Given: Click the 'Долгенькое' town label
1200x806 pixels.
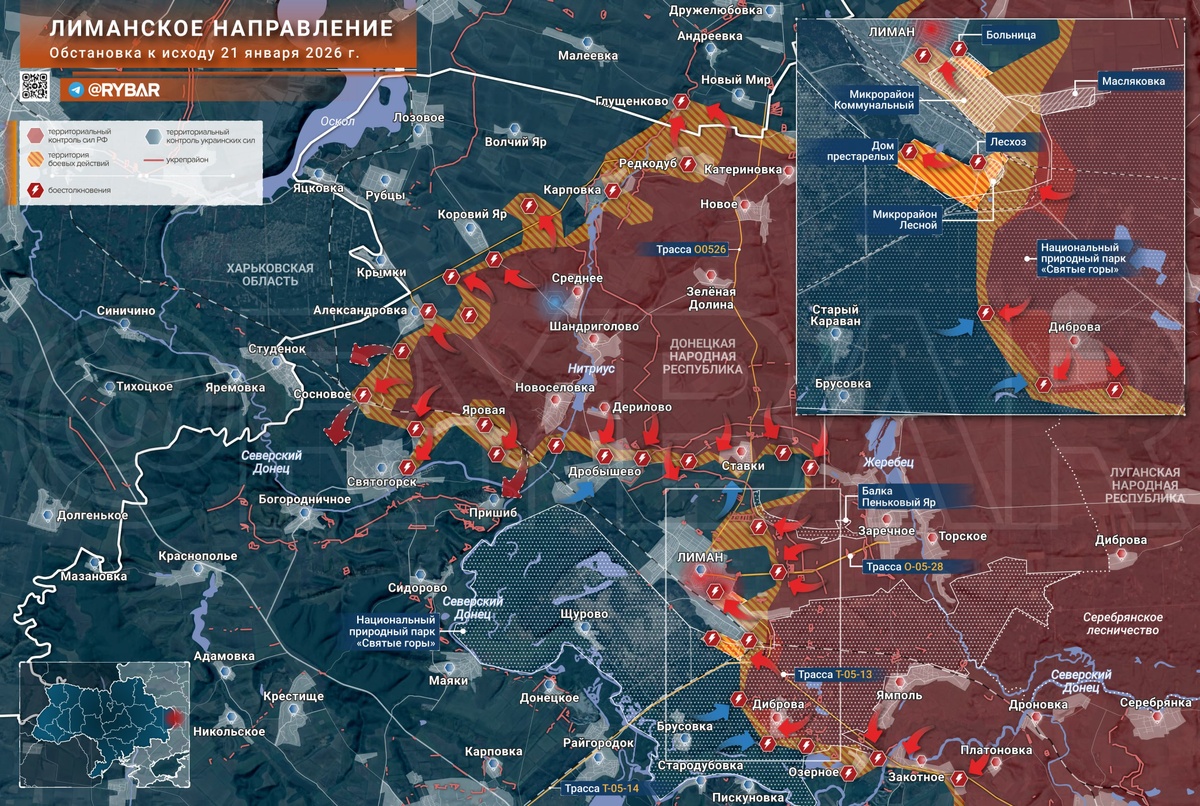Looking at the screenshot, I should 92,515.
